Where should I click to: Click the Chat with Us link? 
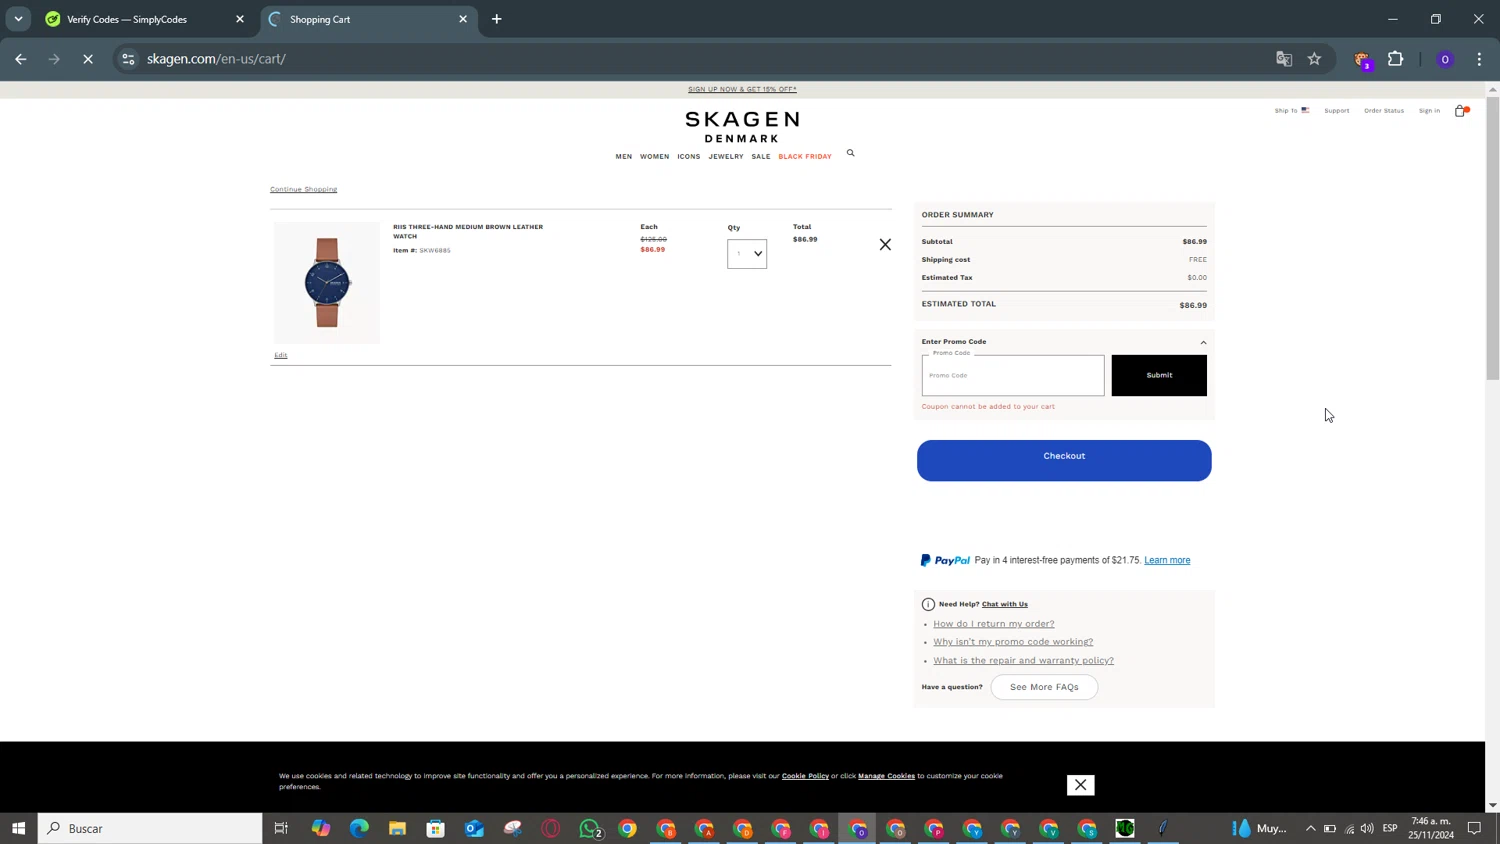(x=1005, y=604)
